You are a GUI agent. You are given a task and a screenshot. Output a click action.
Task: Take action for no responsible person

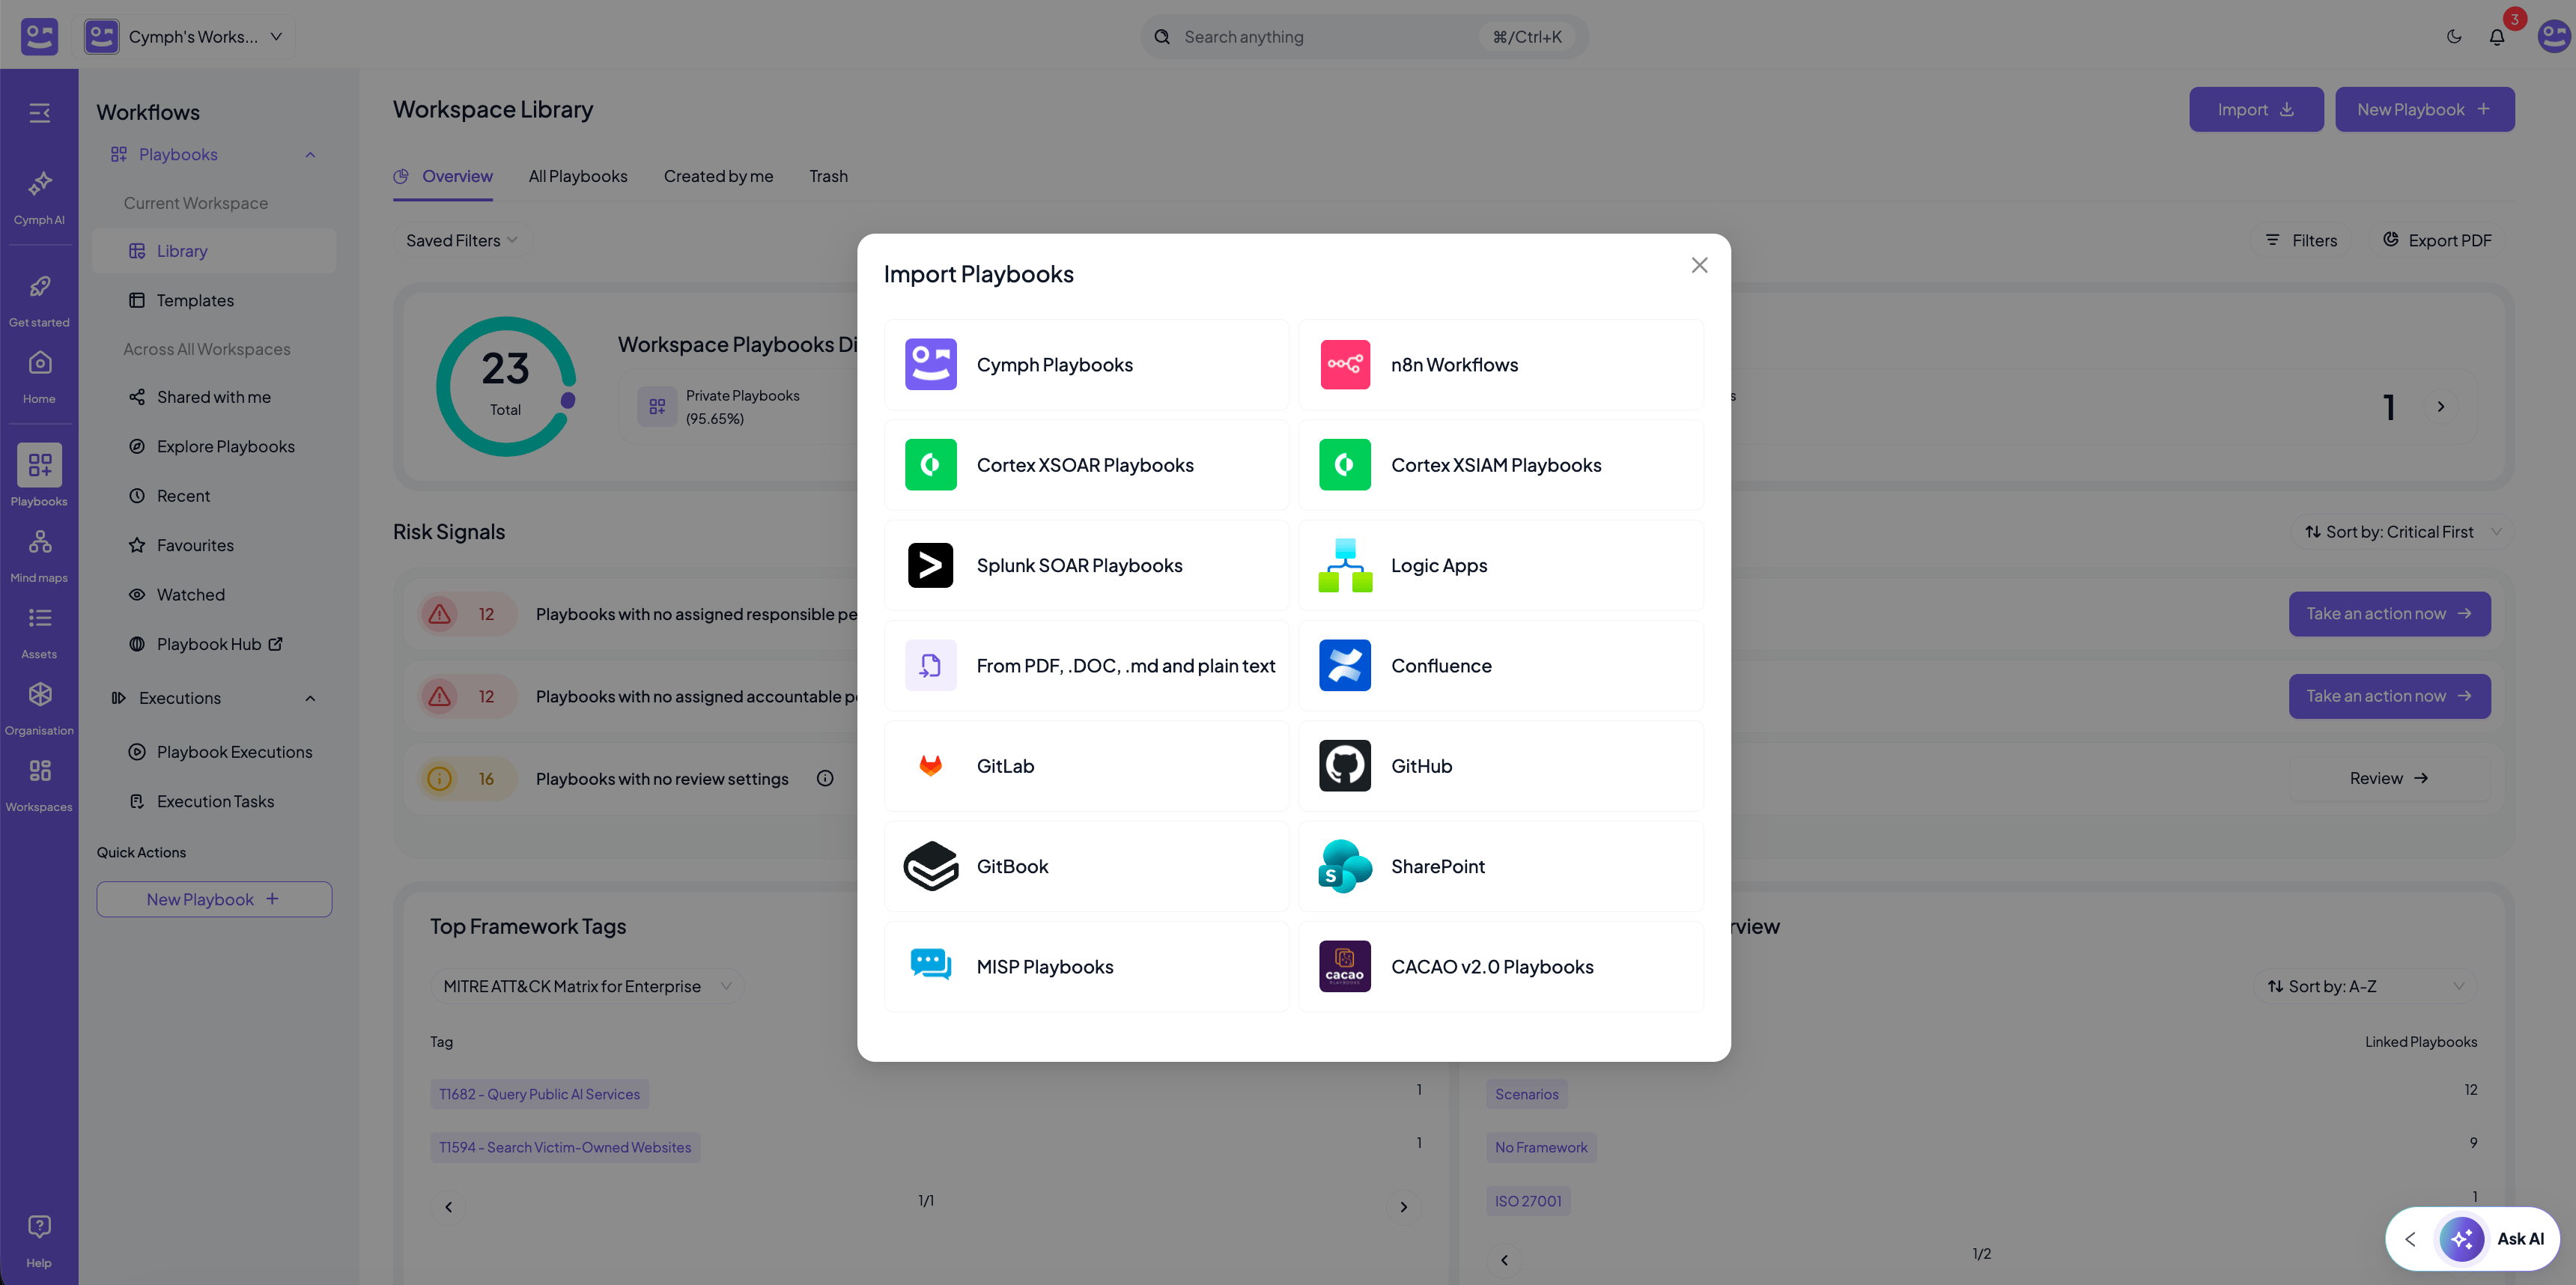[x=2389, y=614]
